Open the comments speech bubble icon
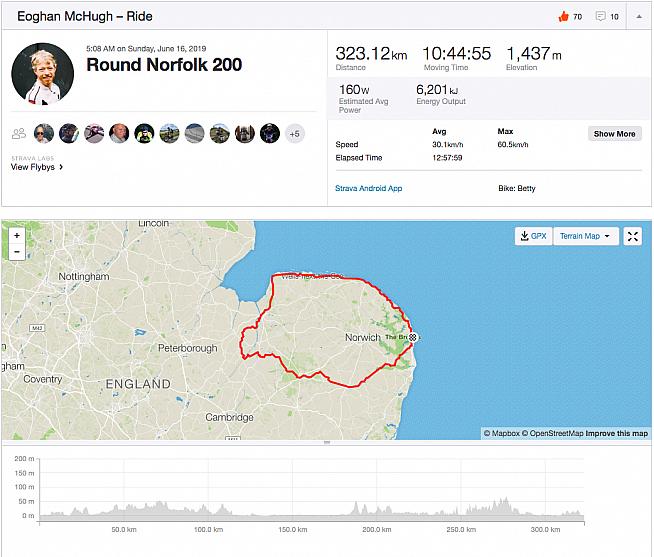The height and width of the screenshot is (557, 654). tap(600, 17)
